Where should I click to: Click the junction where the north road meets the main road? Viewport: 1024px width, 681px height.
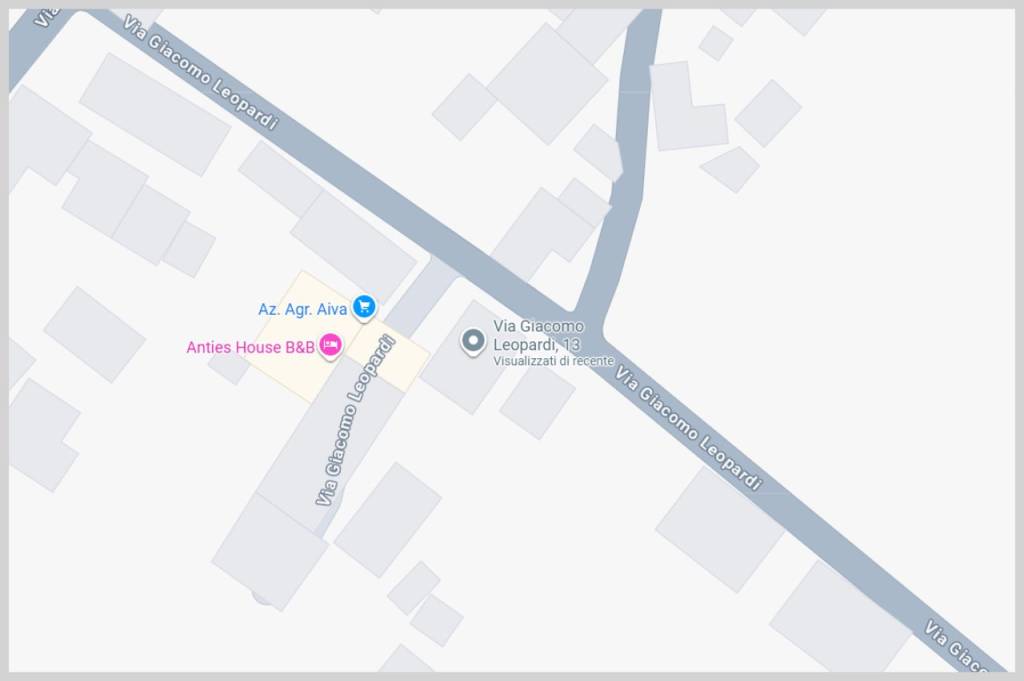pos(589,321)
